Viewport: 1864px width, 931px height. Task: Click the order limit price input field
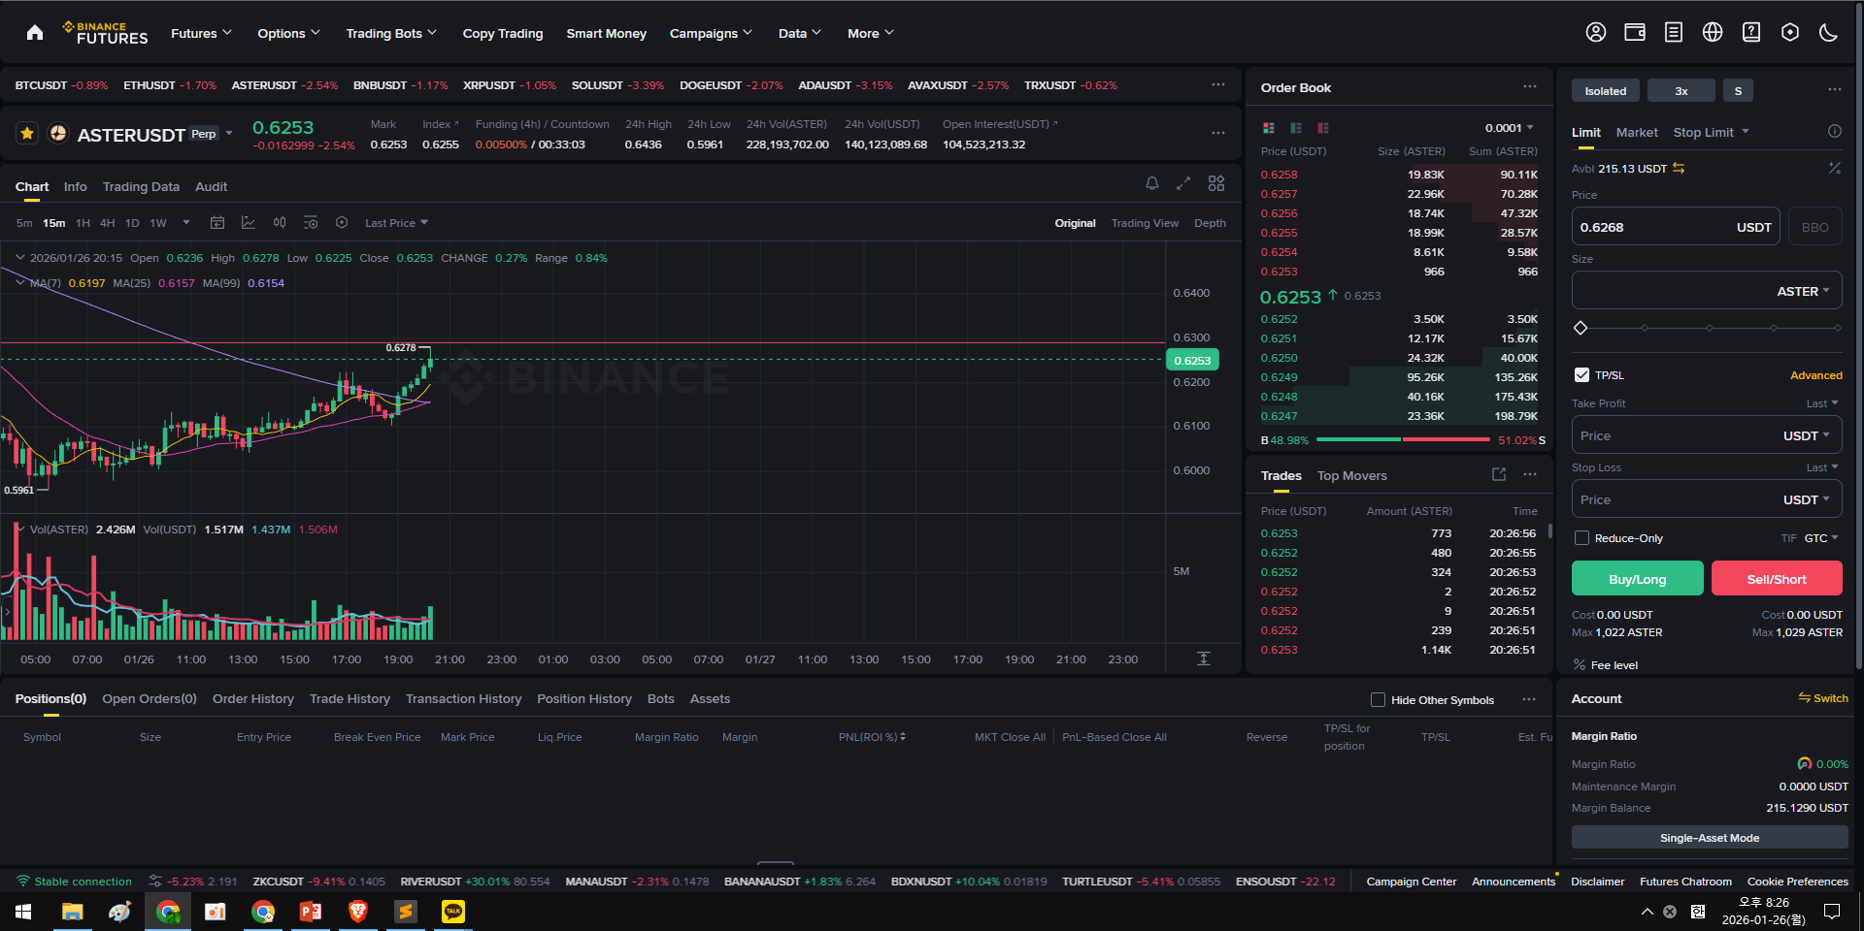click(1675, 227)
